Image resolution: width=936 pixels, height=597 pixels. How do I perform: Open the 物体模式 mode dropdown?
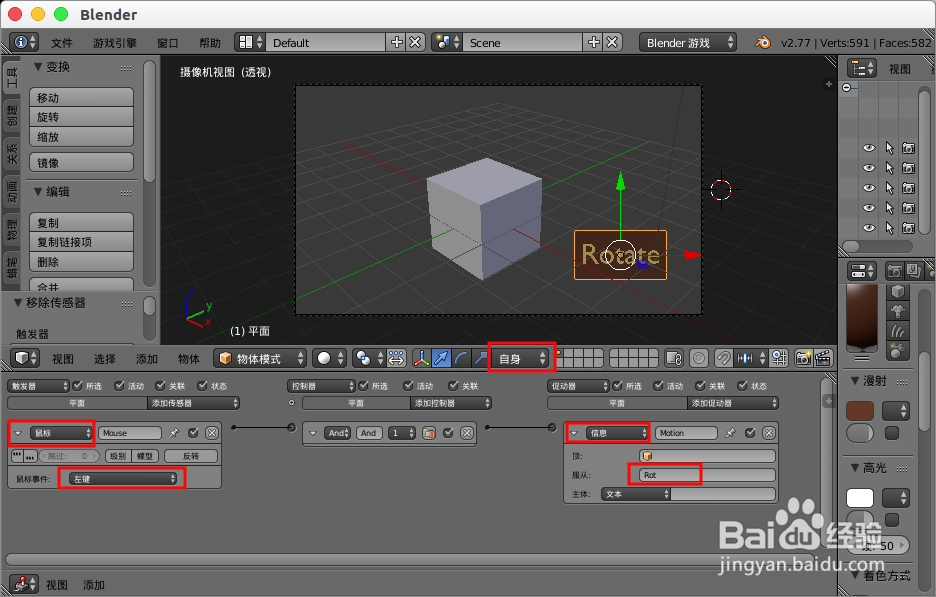pyautogui.click(x=260, y=358)
